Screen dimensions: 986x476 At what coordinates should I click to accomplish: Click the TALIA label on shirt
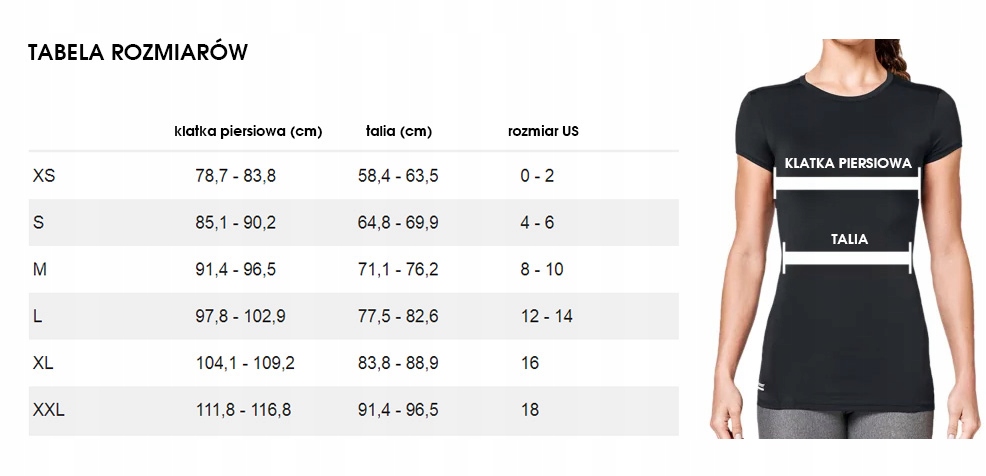849,240
